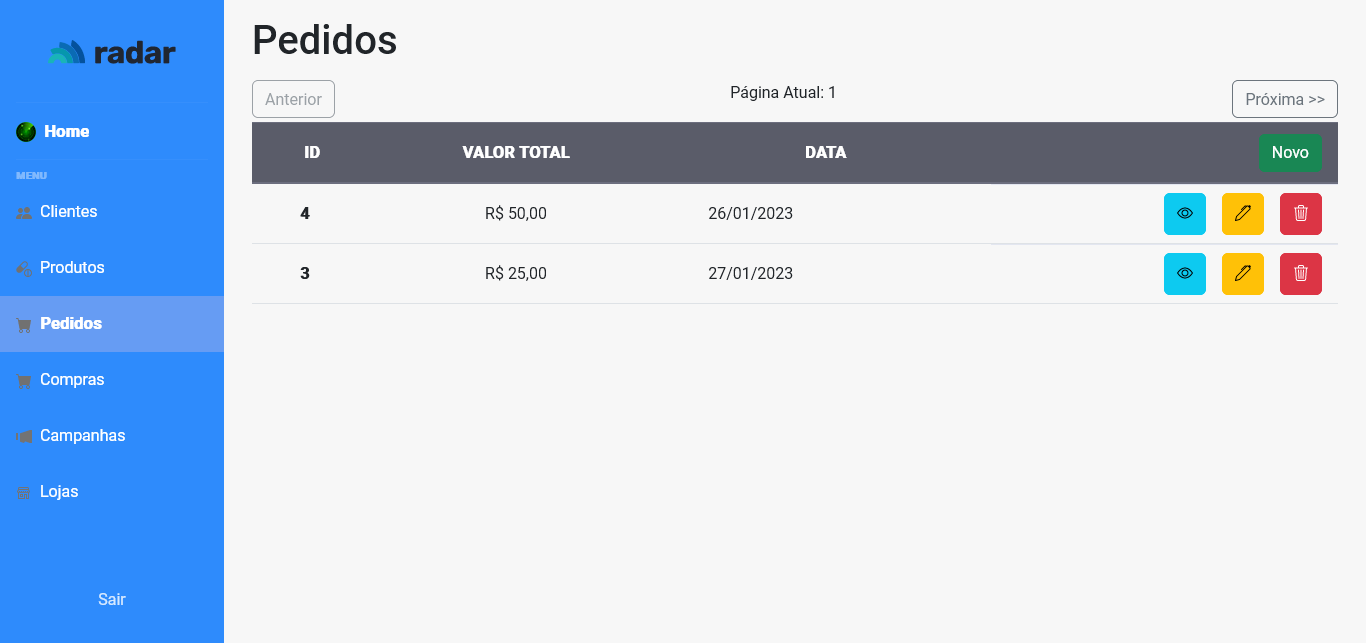Click the VALOR TOTAL column header
Image resolution: width=1366 pixels, height=643 pixels.
click(516, 153)
